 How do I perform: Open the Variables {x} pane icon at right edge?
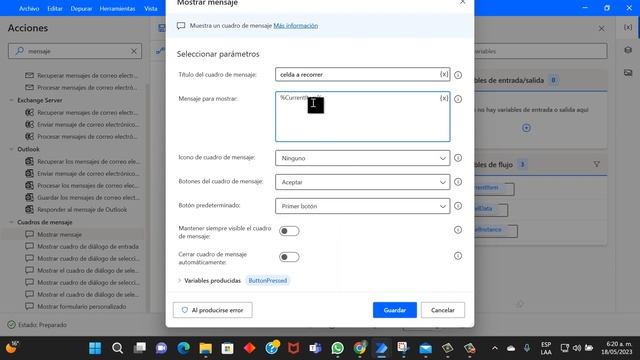(628, 27)
